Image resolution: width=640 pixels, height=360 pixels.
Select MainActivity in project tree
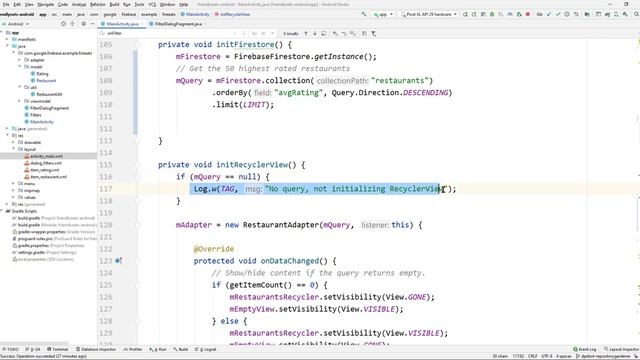[39, 122]
